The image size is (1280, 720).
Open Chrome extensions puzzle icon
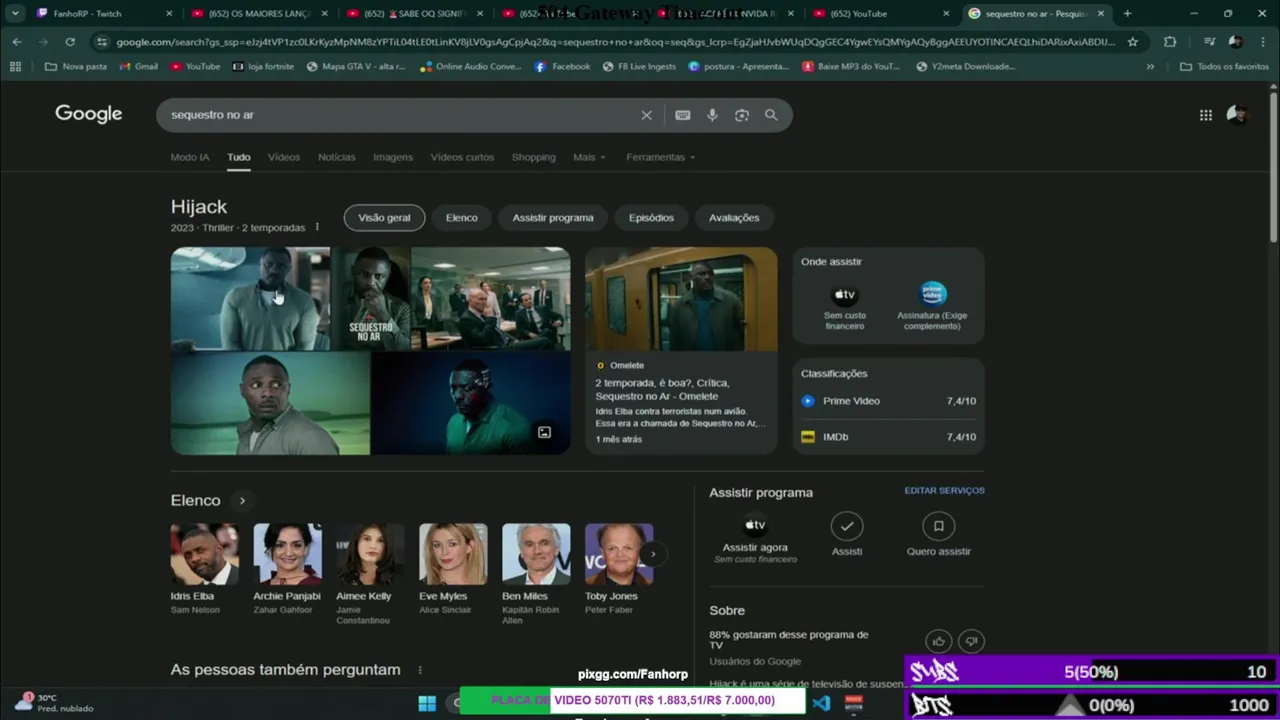point(1170,42)
